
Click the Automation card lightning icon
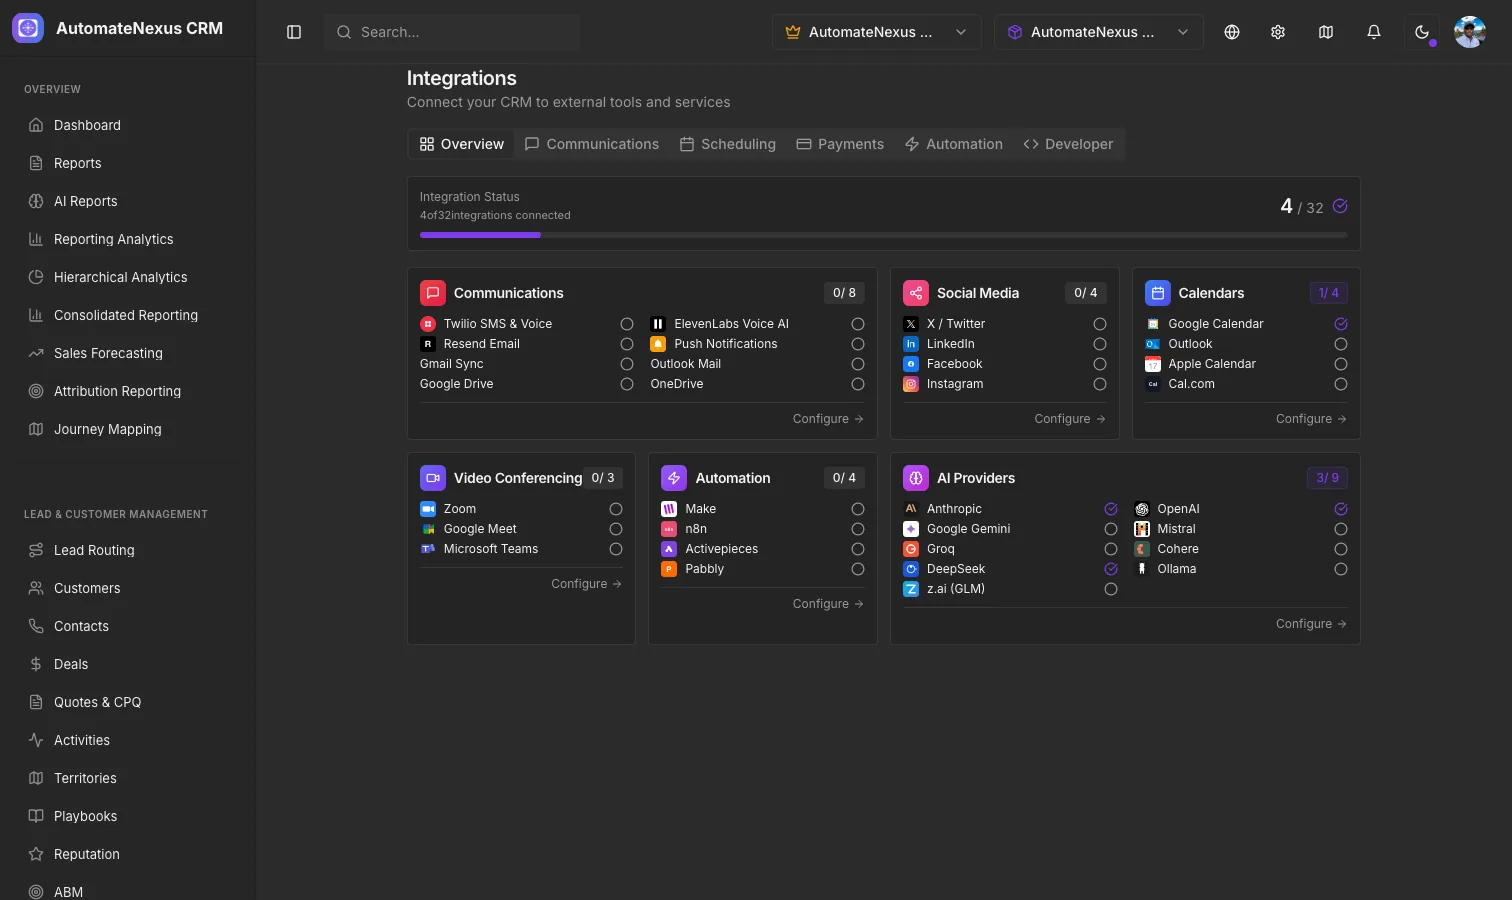[x=674, y=478]
